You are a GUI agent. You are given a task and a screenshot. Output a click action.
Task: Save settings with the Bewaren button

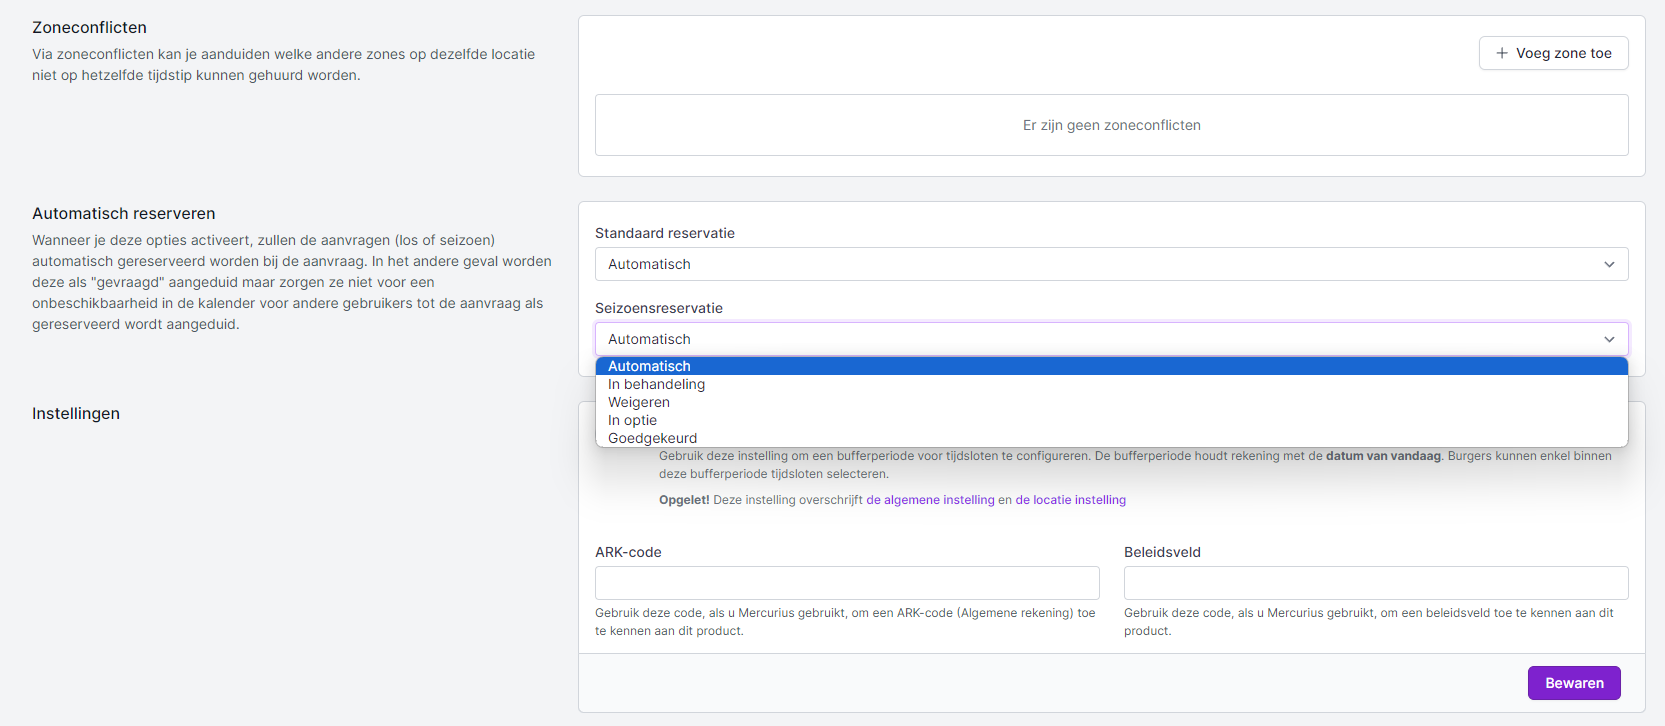(1573, 683)
